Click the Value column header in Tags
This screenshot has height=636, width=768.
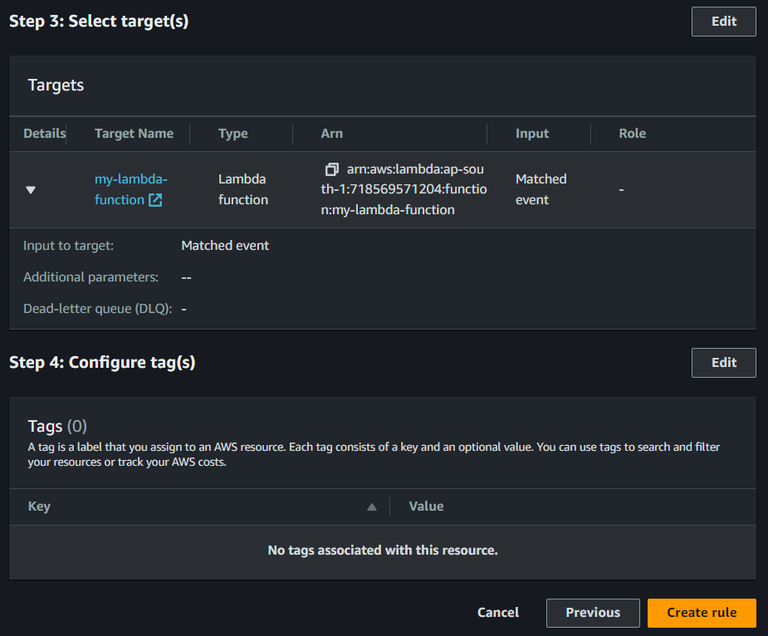426,506
